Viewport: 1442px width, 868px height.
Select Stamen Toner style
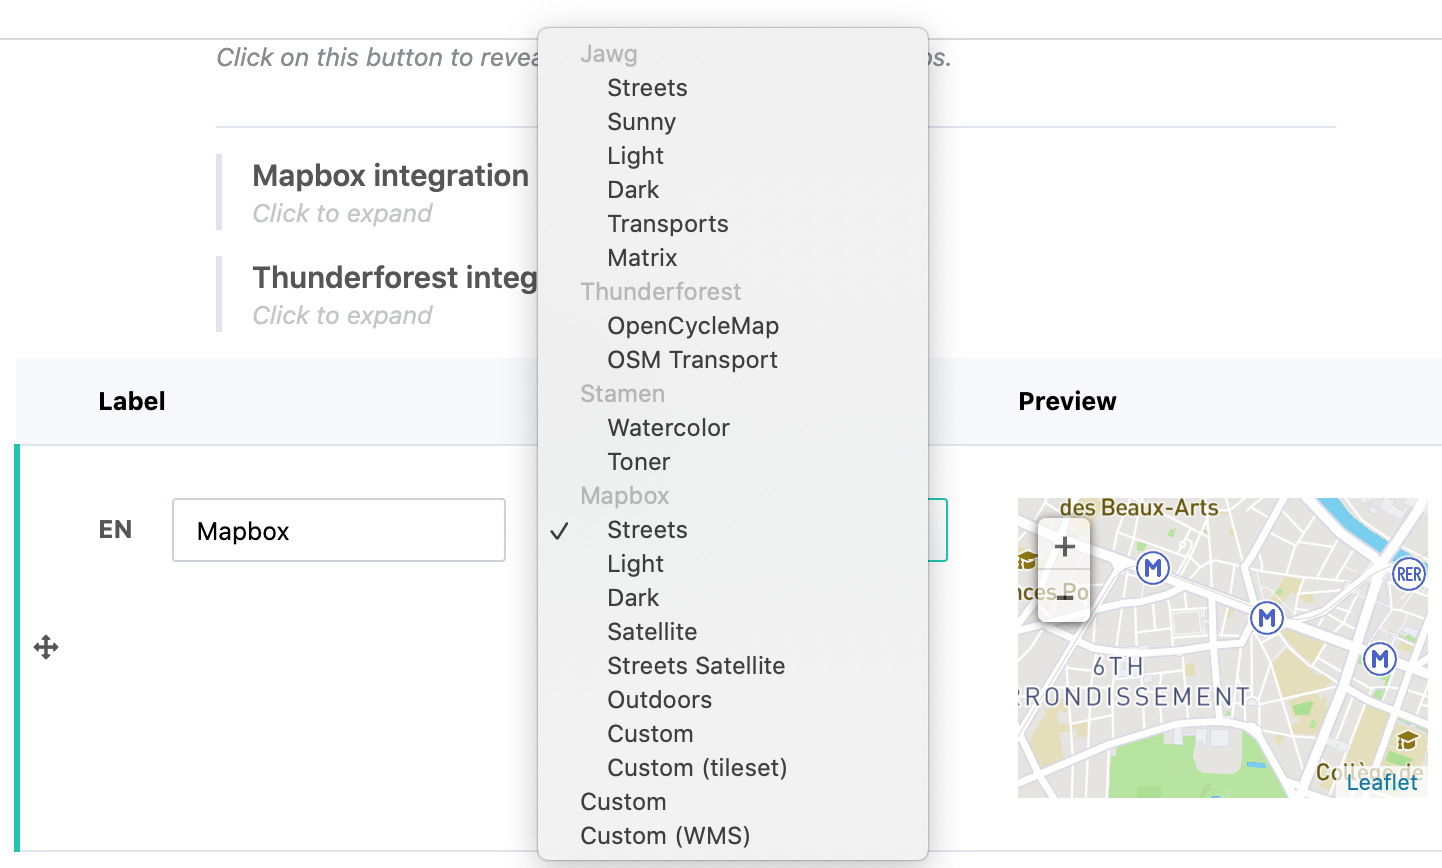638,462
